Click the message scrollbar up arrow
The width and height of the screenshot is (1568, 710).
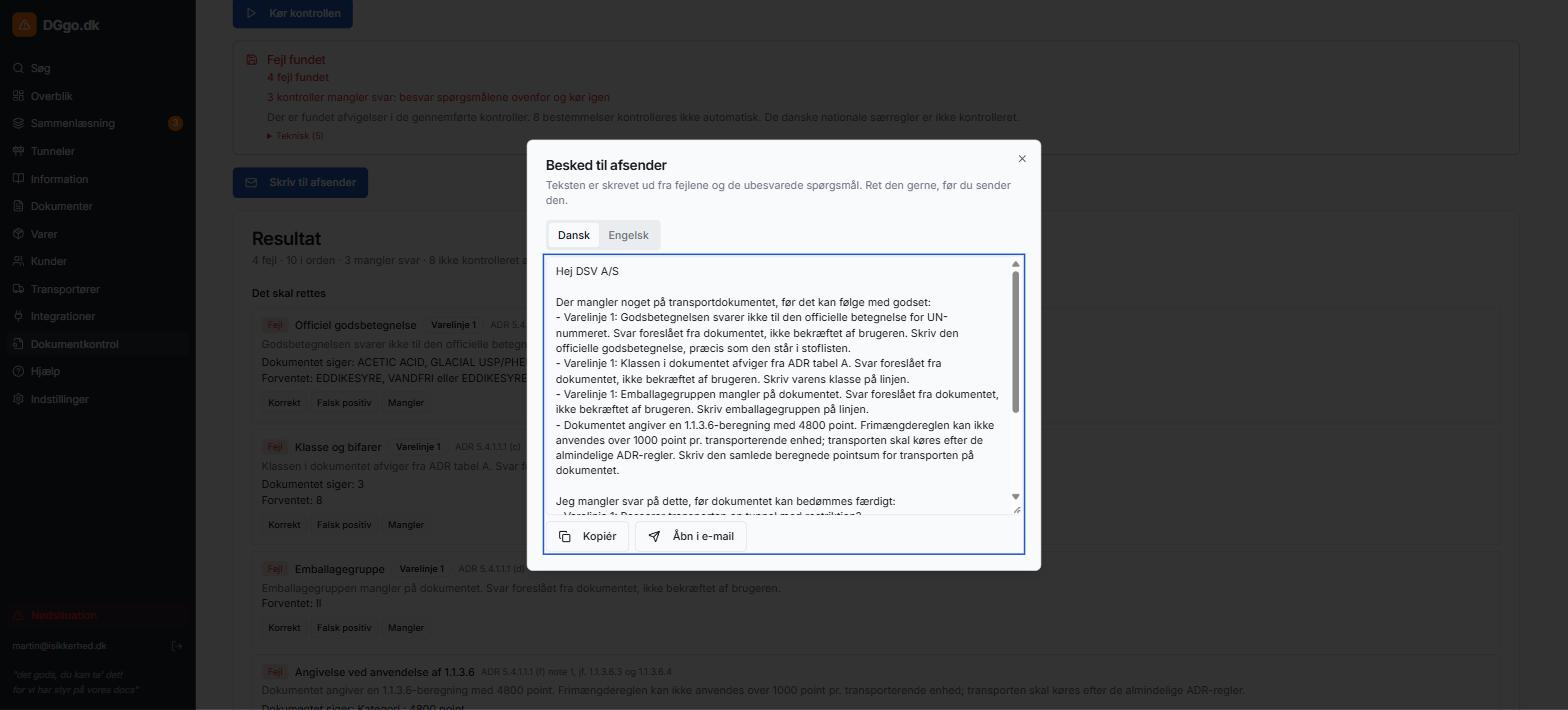tap(1016, 264)
